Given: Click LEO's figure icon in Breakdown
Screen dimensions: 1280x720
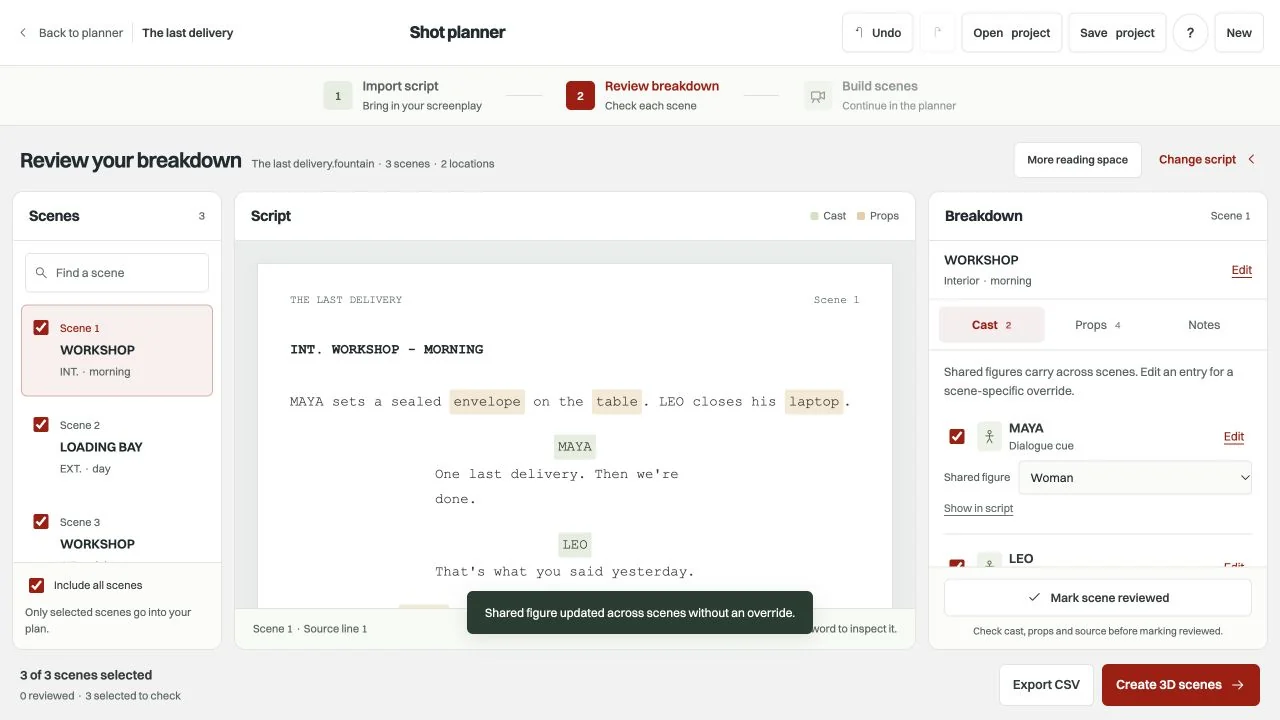Looking at the screenshot, I should coord(989,561).
